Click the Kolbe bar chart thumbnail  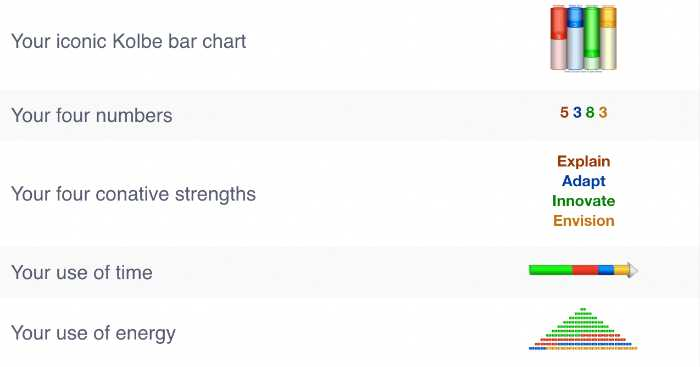pyautogui.click(x=583, y=38)
